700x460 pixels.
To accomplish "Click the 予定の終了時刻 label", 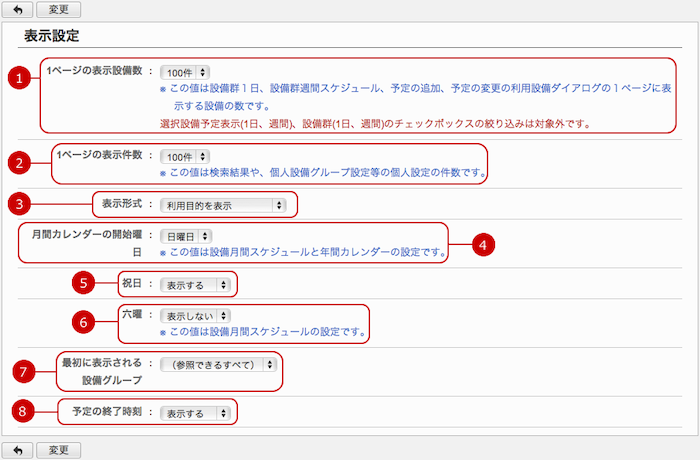I will coord(107,411).
